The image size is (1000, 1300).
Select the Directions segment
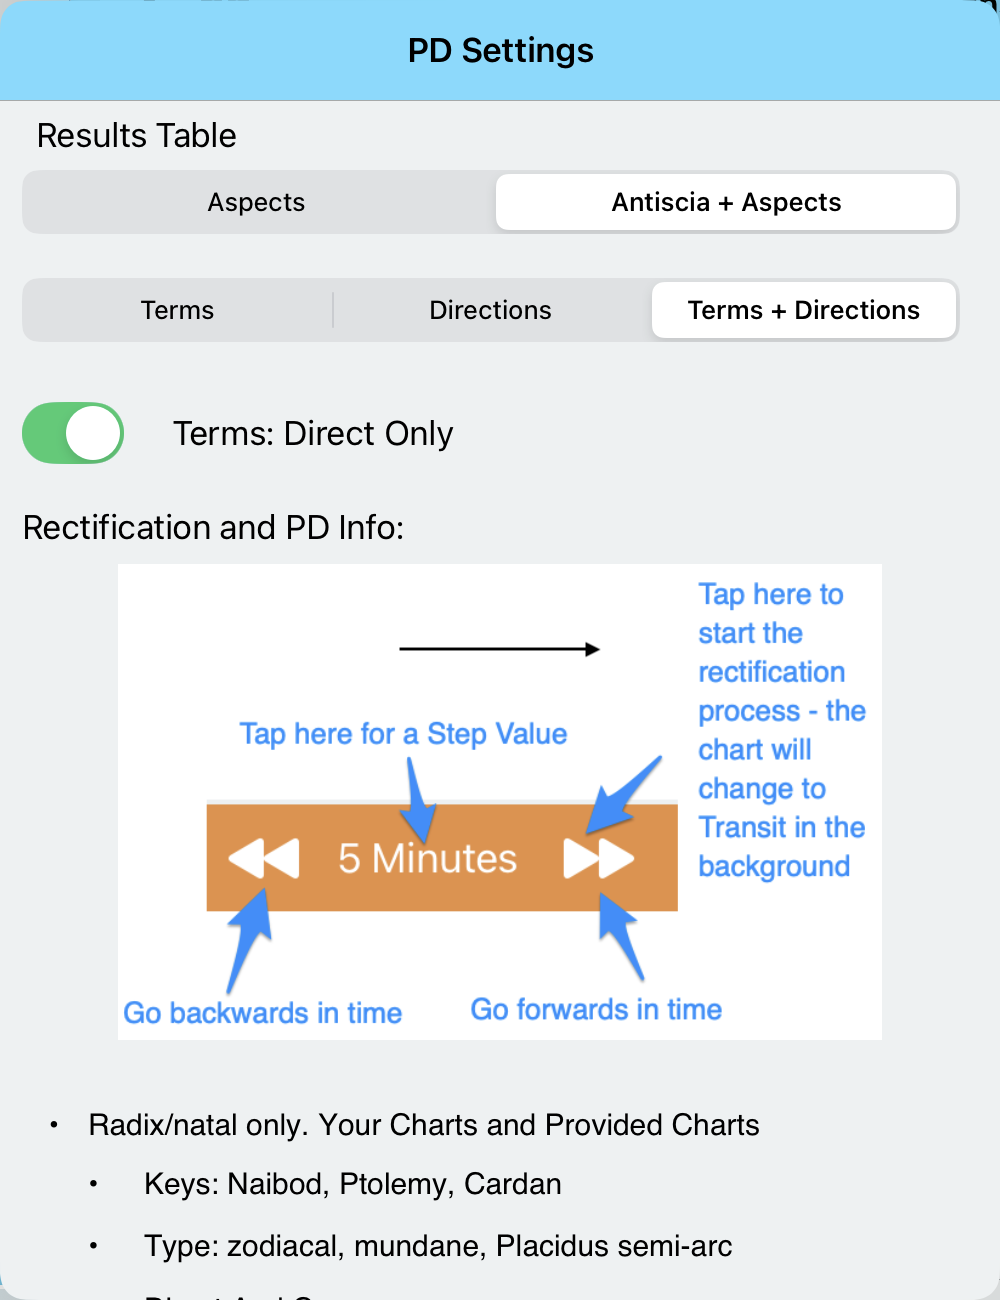click(490, 310)
